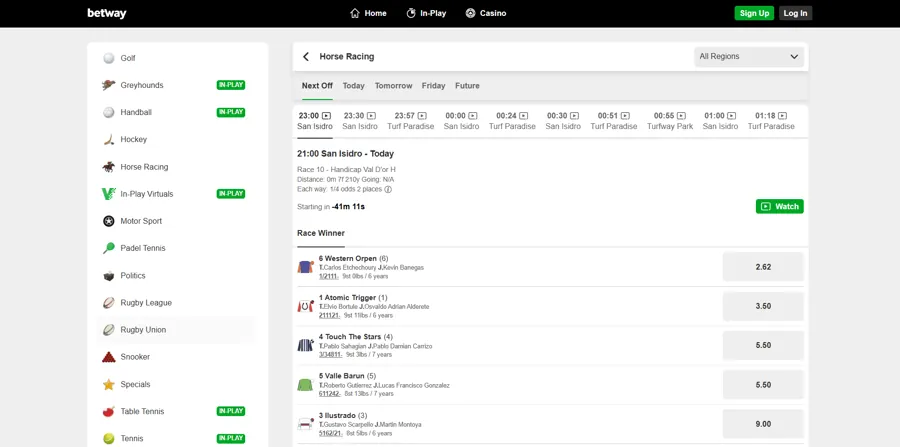Click the Casino chip icon
This screenshot has width=900, height=447.
[x=470, y=13]
